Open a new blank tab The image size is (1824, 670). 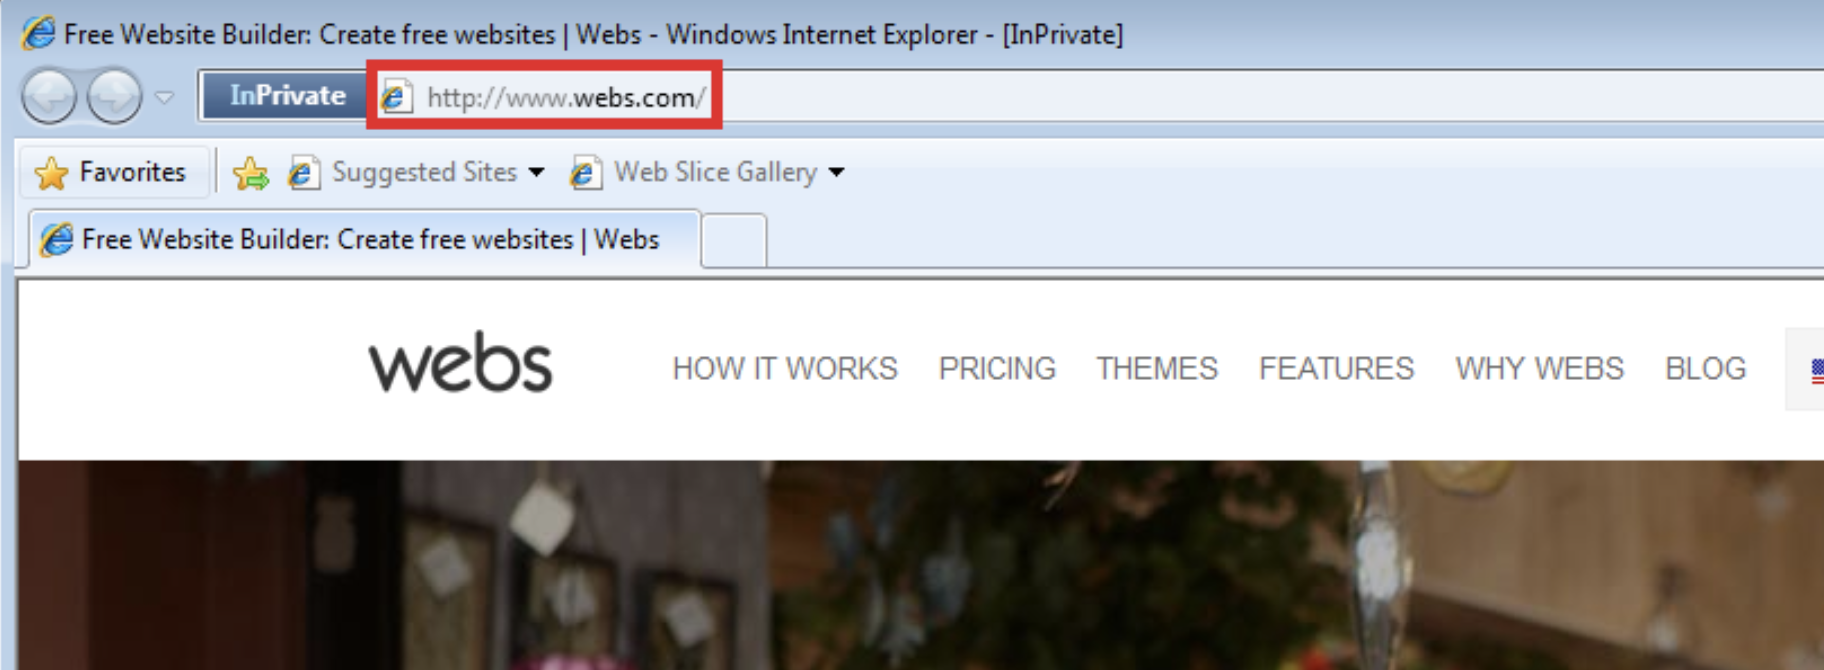(734, 241)
